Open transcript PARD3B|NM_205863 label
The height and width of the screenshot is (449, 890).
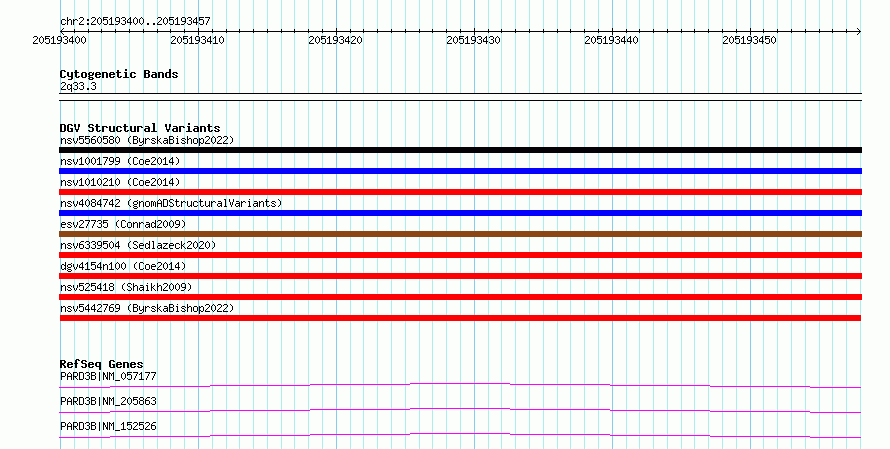click(108, 401)
